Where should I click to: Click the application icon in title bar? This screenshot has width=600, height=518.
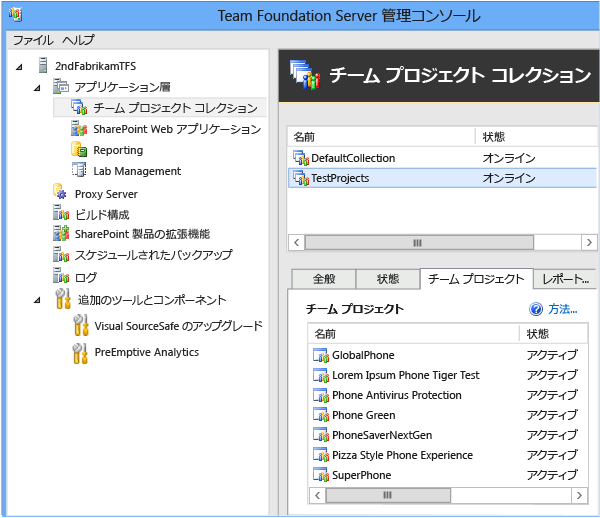(x=15, y=15)
